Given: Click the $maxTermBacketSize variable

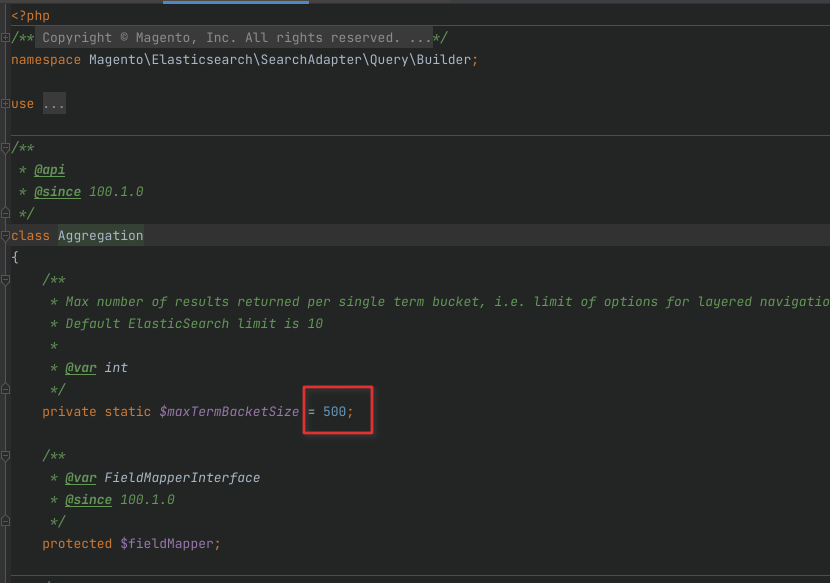Looking at the screenshot, I should 229,411.
